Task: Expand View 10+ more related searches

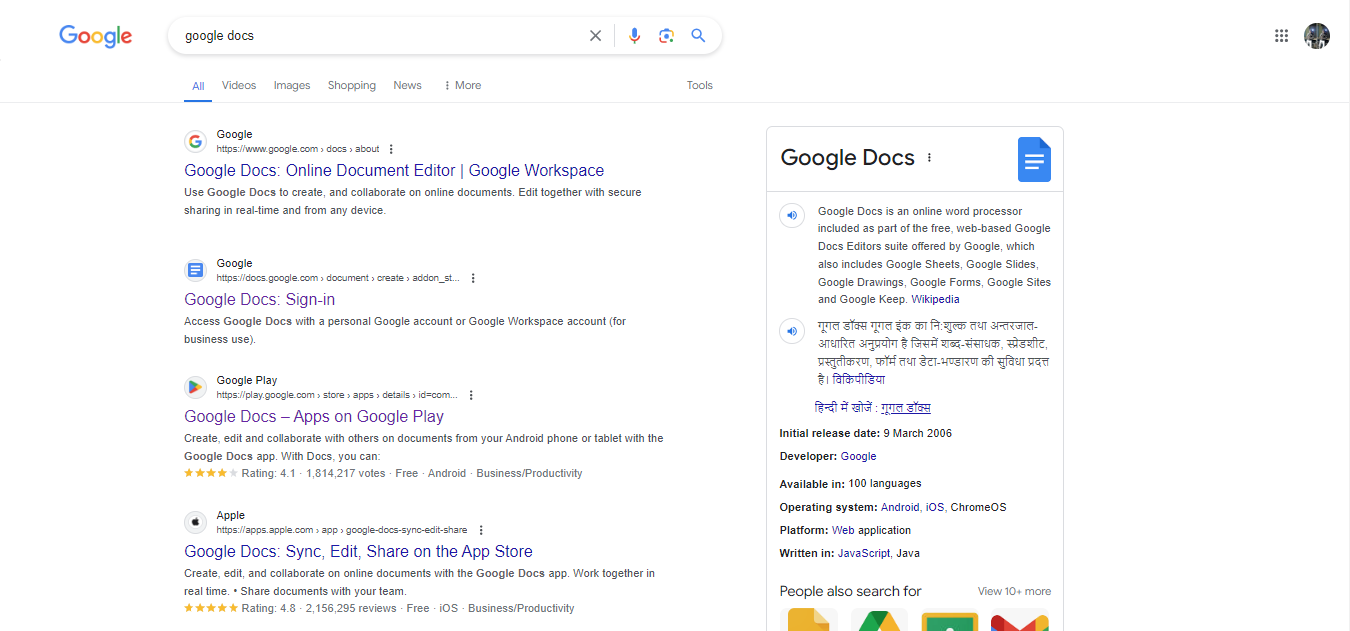Action: click(1014, 591)
